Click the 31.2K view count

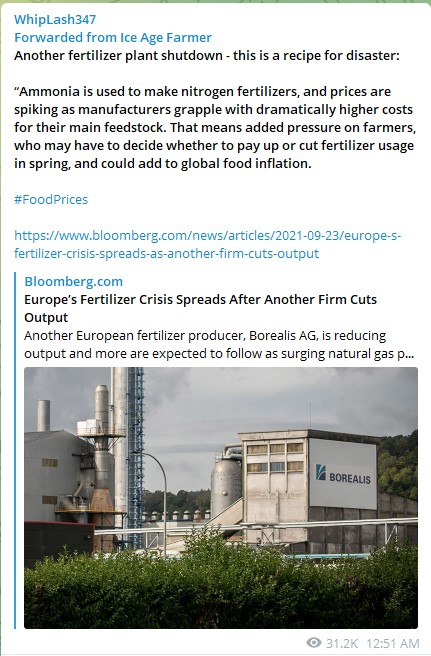[x=342, y=643]
